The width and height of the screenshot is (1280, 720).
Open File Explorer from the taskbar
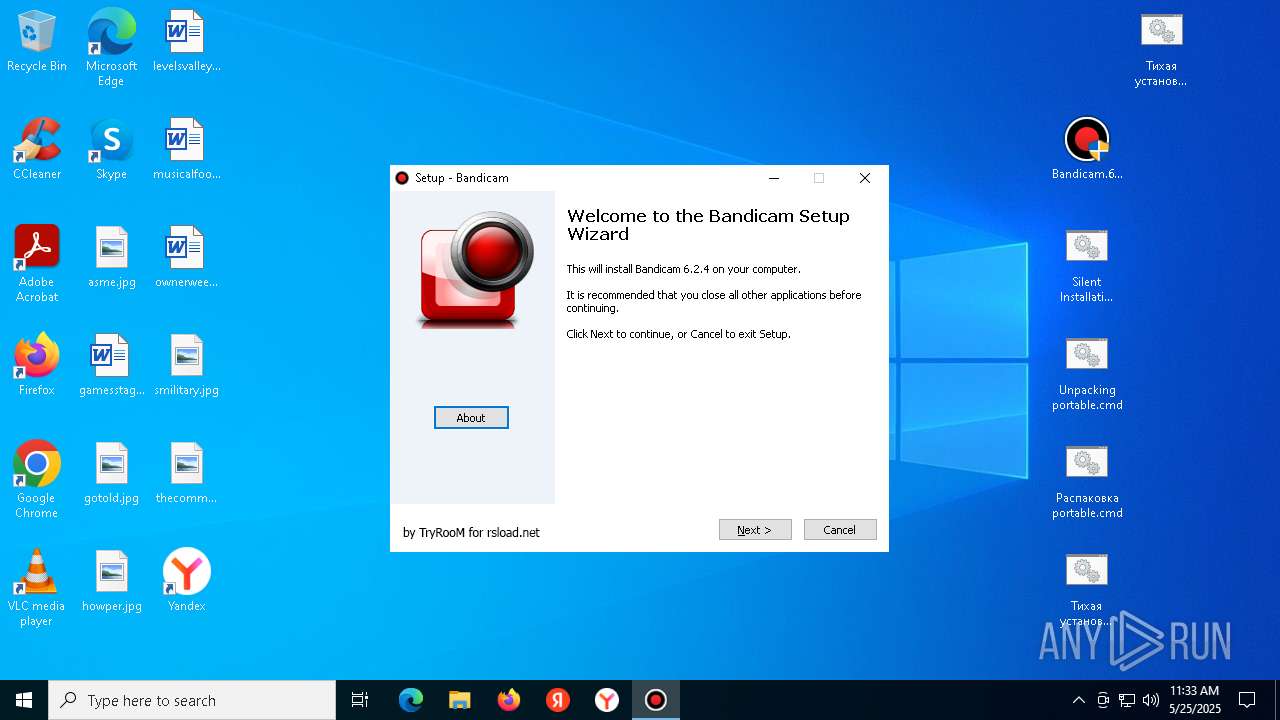point(460,700)
